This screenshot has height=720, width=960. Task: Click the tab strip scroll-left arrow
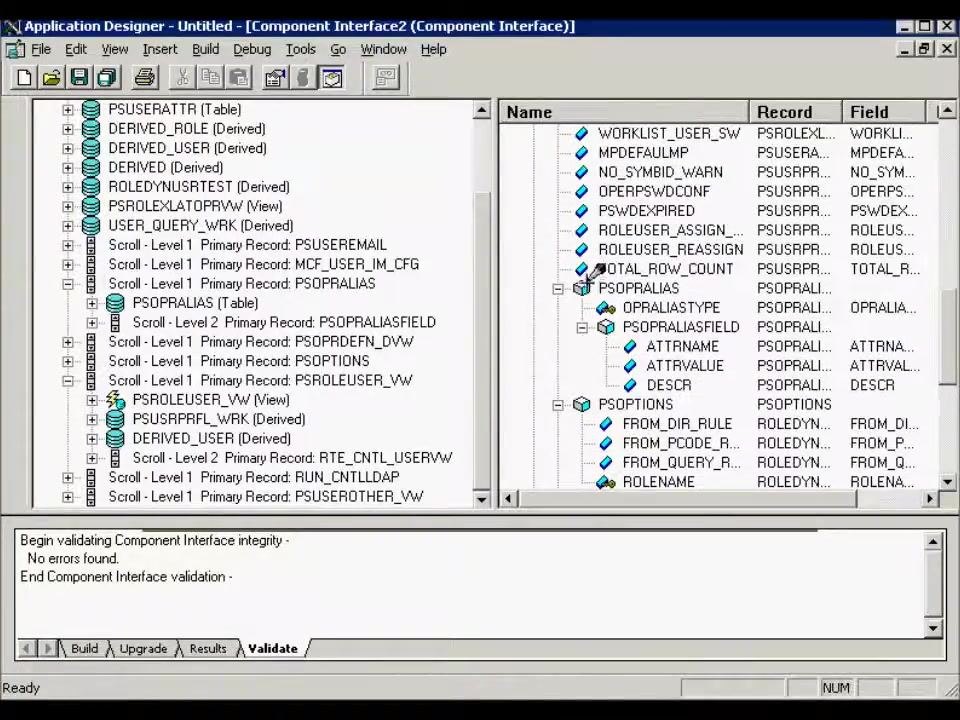pos(26,648)
